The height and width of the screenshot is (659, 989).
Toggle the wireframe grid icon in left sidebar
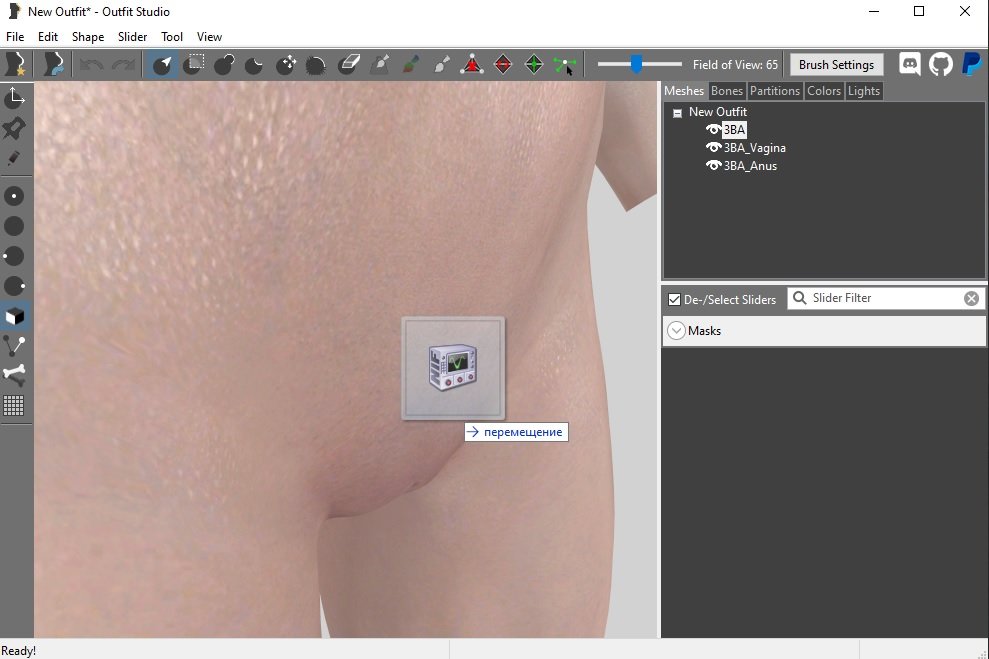click(14, 406)
